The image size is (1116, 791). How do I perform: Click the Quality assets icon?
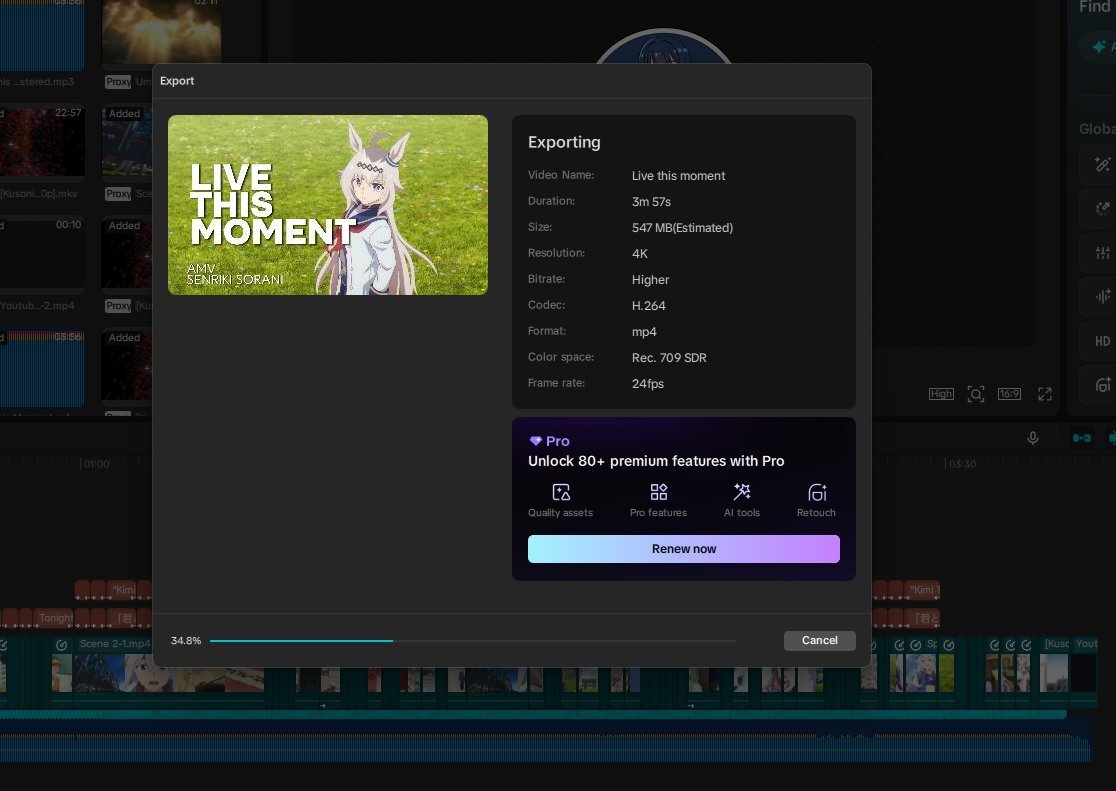point(560,492)
